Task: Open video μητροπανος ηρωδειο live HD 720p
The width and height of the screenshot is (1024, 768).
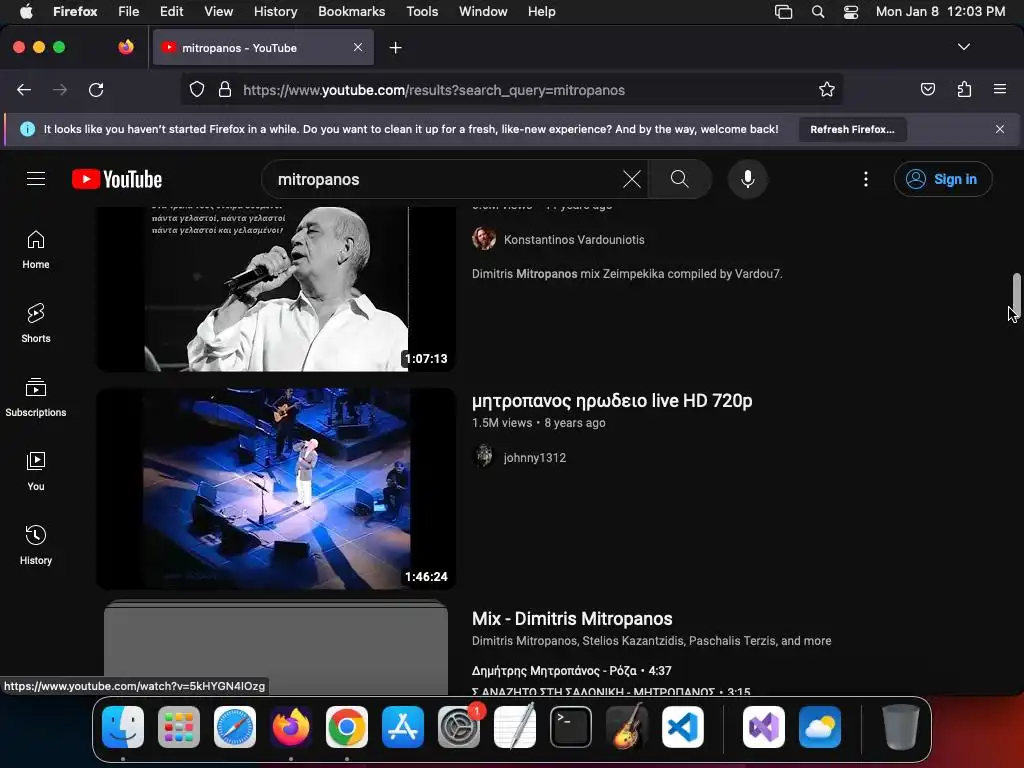Action: 612,400
